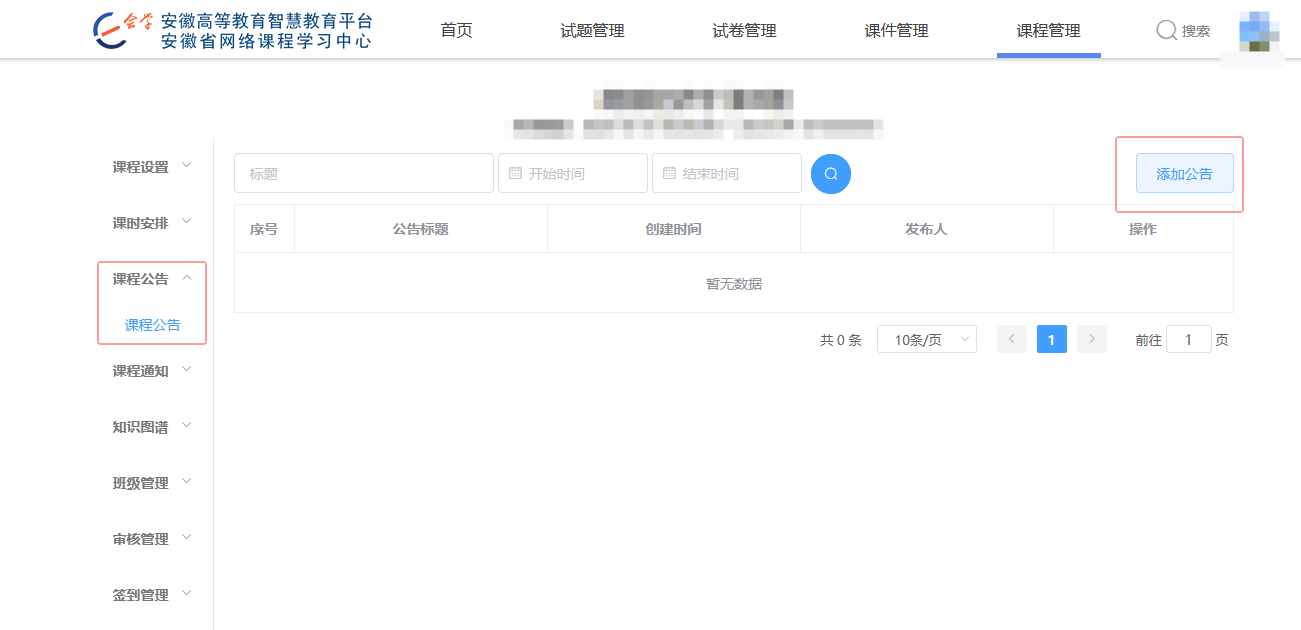The height and width of the screenshot is (630, 1301).
Task: Click the next page arrow
Action: (1091, 340)
